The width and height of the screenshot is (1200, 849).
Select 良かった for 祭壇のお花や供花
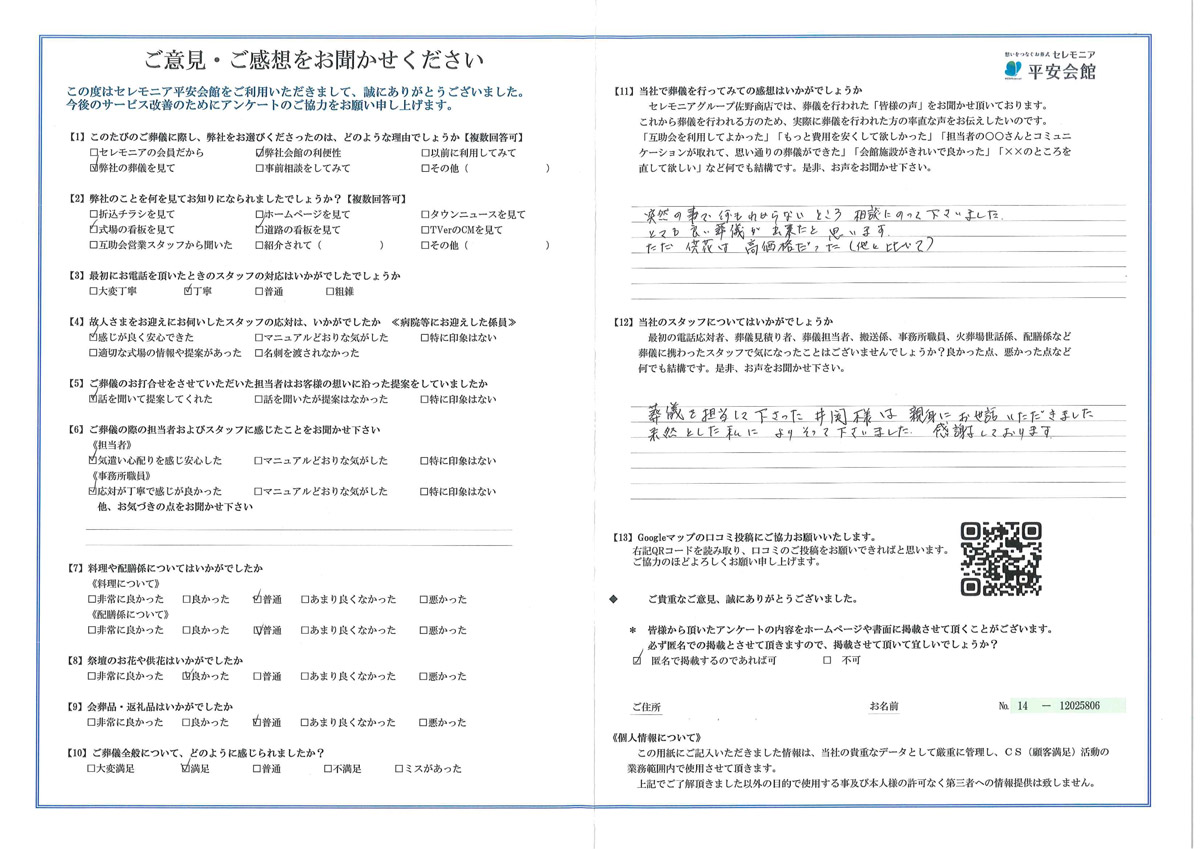(x=187, y=676)
